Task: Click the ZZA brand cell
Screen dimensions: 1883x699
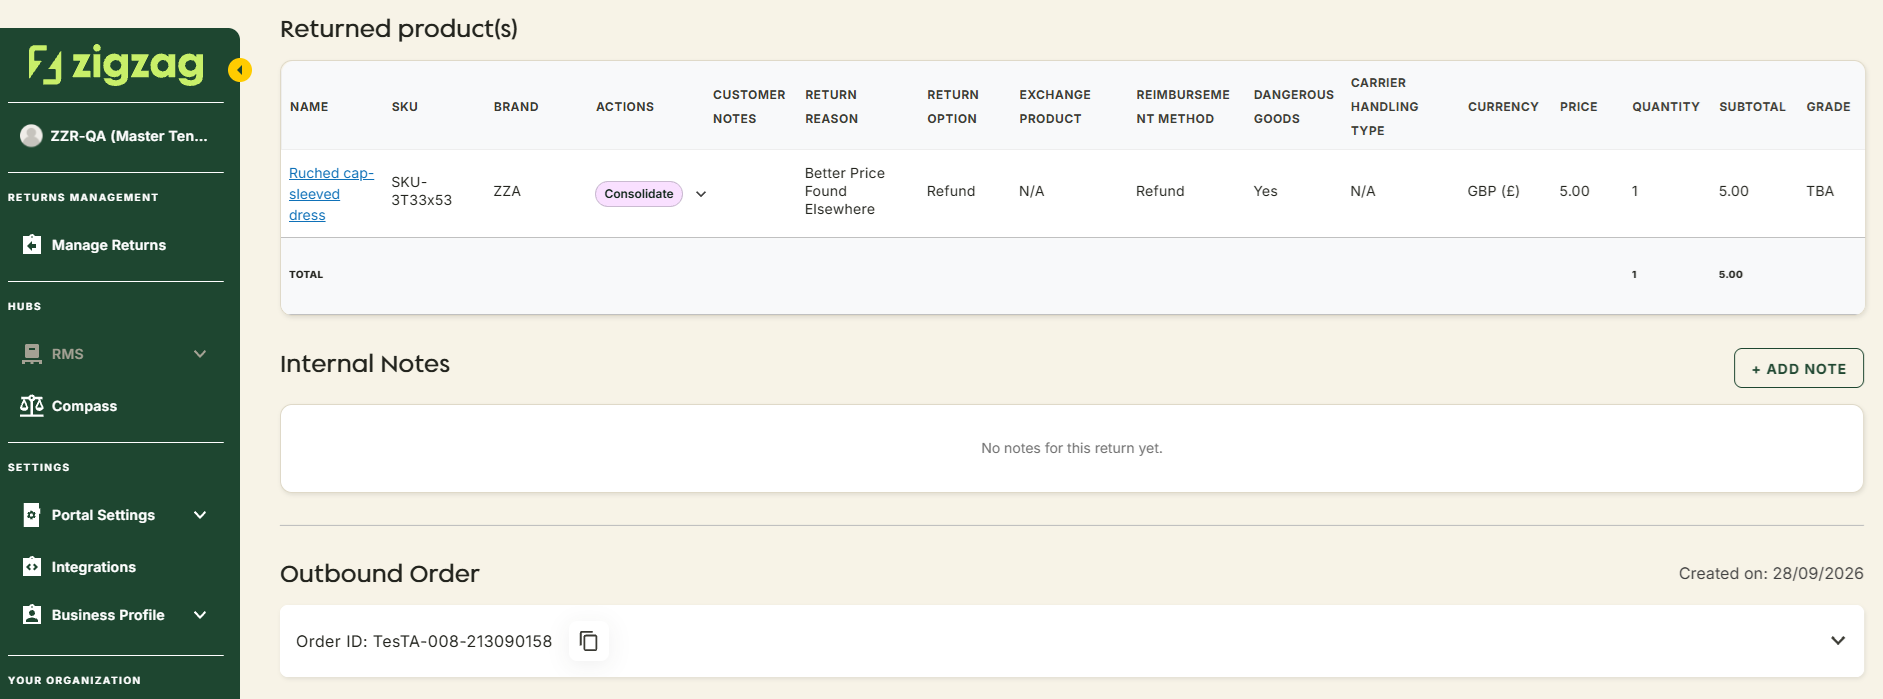Action: tap(507, 191)
